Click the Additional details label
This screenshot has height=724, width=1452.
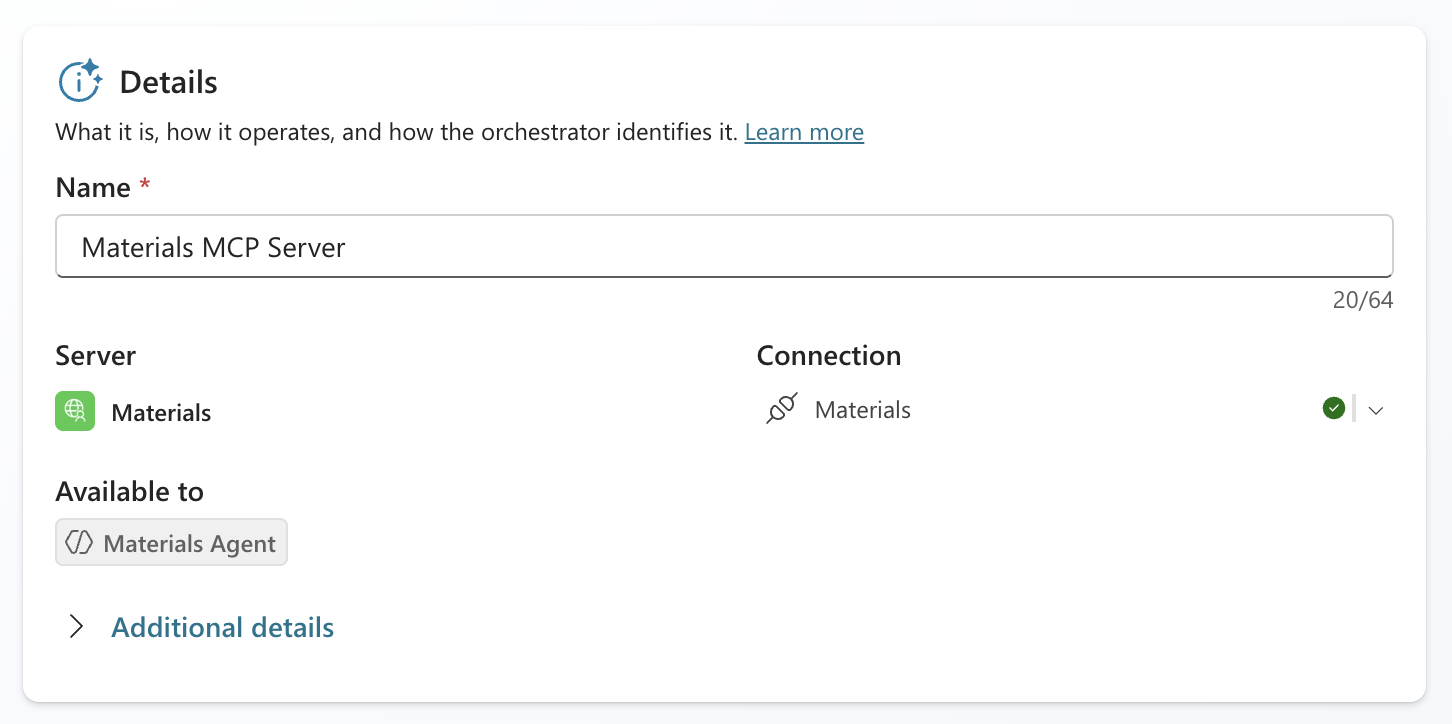(222, 627)
